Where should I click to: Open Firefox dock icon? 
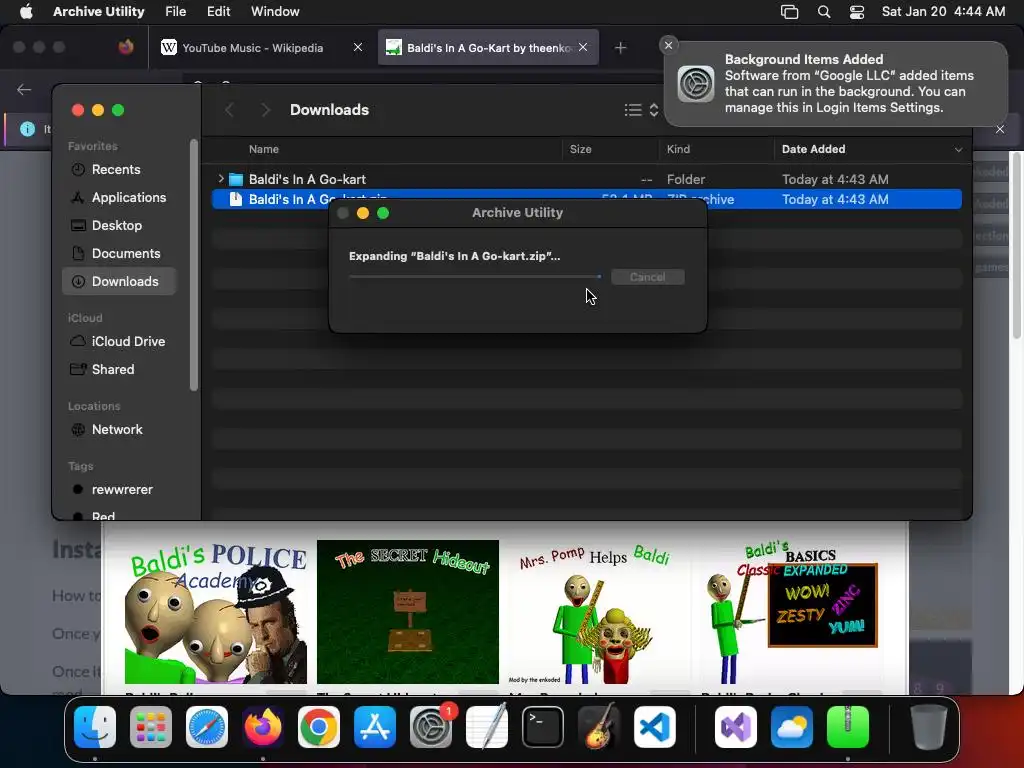(x=263, y=727)
